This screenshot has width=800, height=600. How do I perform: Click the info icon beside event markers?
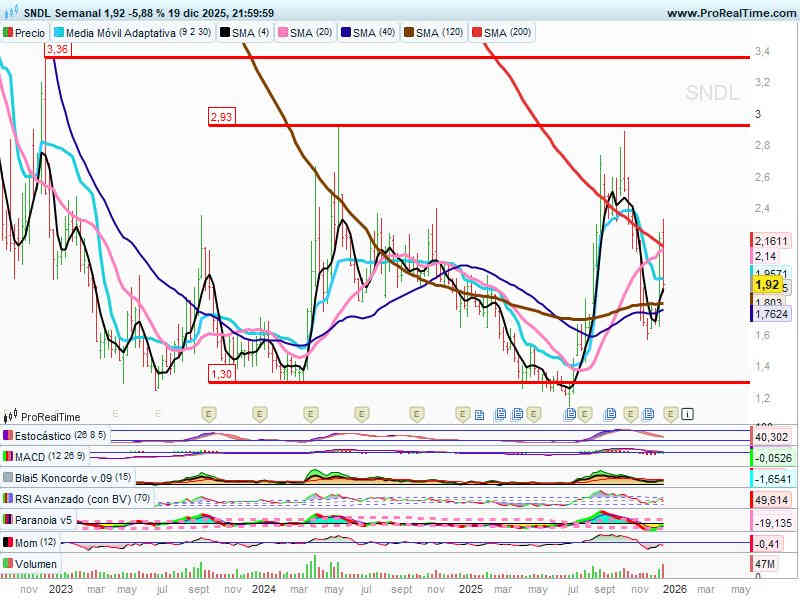(x=688, y=413)
